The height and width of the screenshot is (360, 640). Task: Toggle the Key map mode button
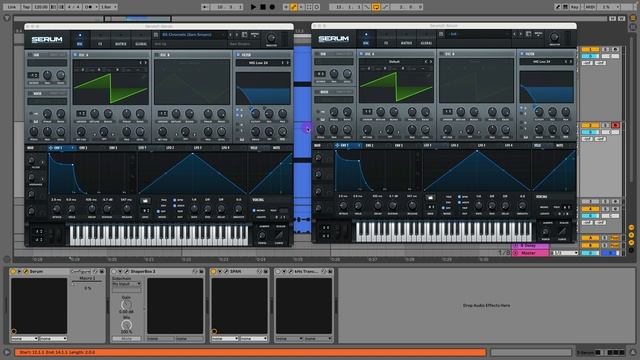(575, 7)
